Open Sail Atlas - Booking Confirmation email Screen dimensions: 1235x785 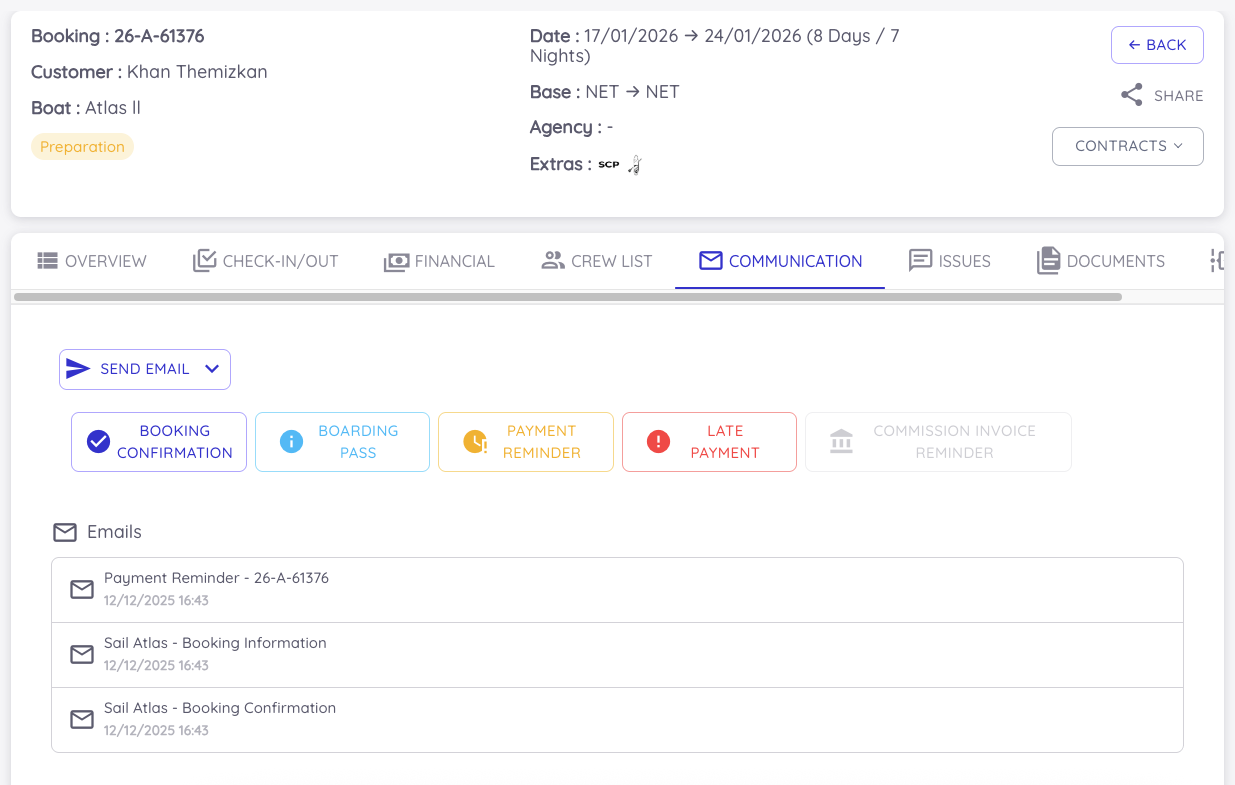pyautogui.click(x=617, y=720)
